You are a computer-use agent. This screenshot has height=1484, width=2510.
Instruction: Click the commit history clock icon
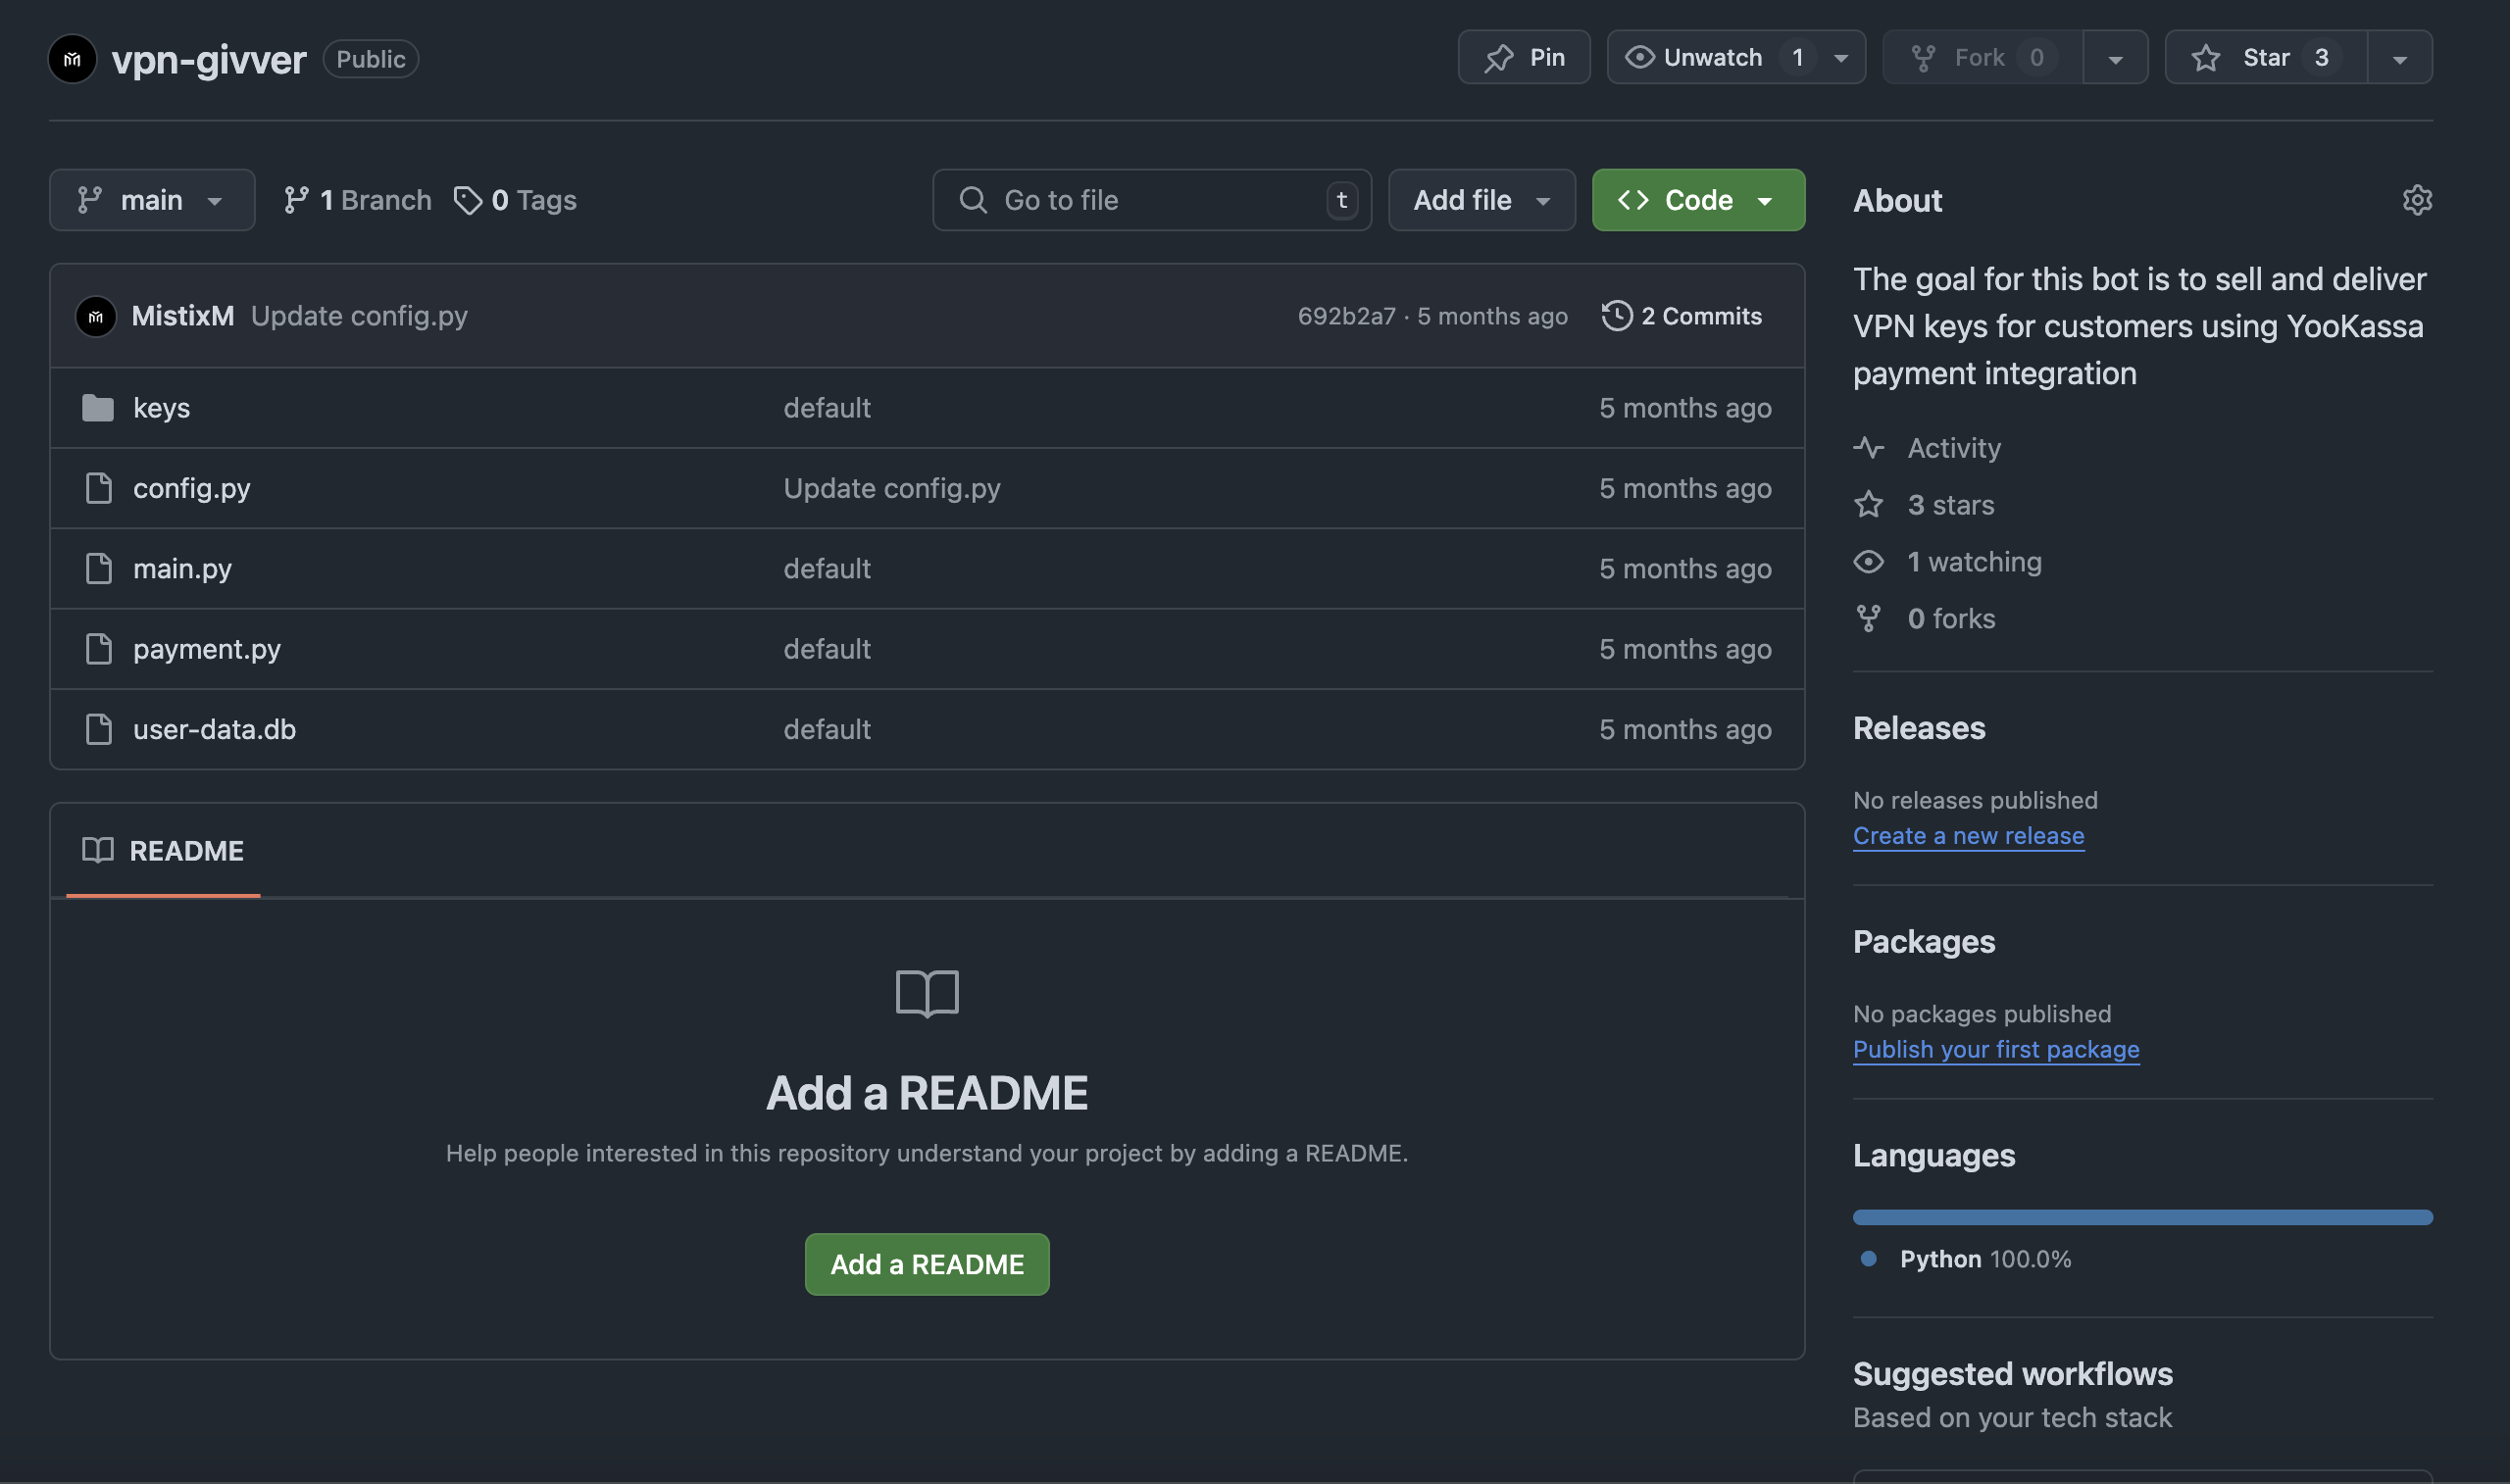1617,316
